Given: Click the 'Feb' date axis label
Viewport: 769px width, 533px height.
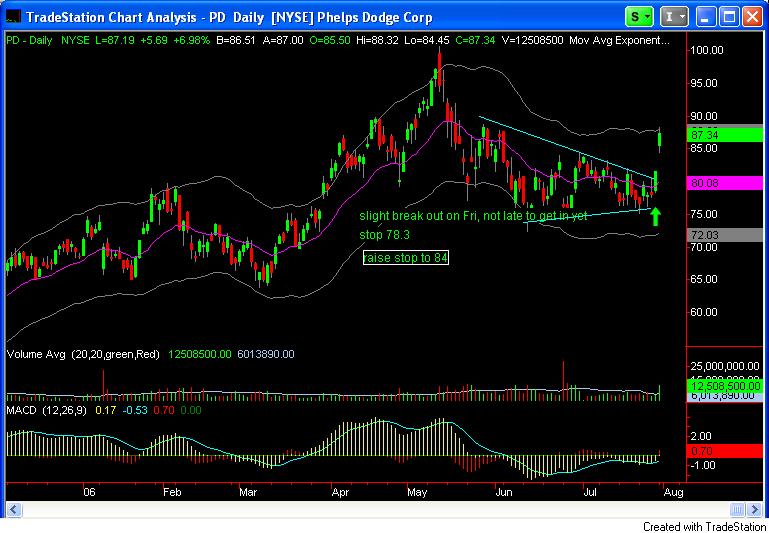Looking at the screenshot, I should tap(172, 491).
